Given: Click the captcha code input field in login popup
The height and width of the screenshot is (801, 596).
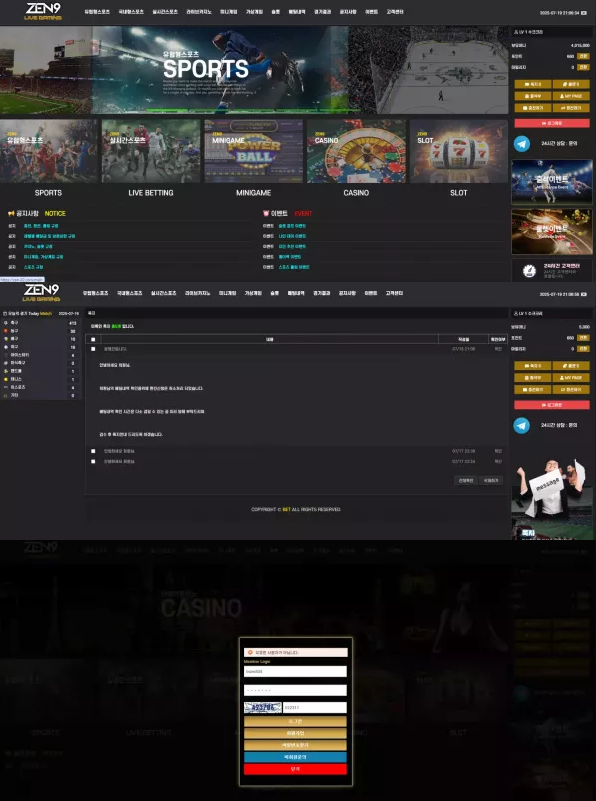Looking at the screenshot, I should [315, 708].
